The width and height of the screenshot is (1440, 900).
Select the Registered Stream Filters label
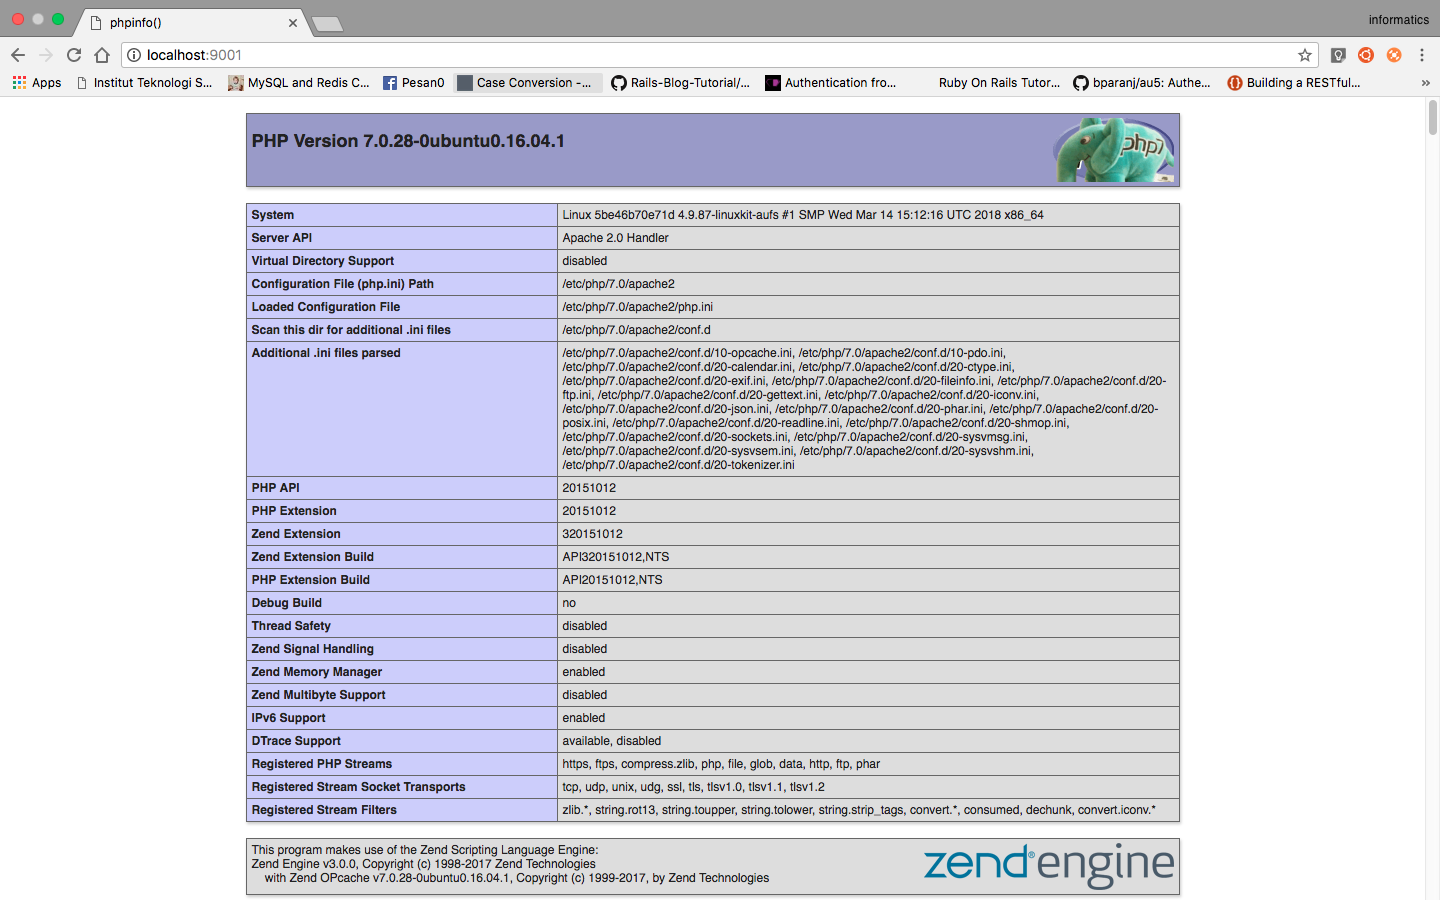324,810
